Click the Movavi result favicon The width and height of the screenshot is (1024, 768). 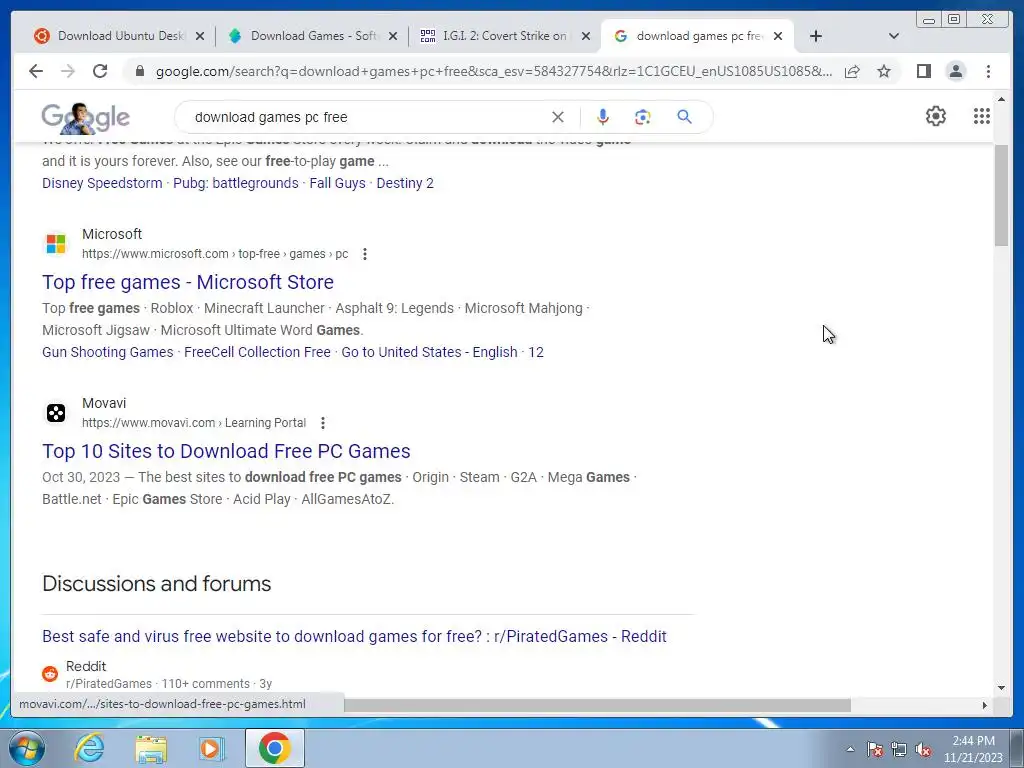point(56,413)
